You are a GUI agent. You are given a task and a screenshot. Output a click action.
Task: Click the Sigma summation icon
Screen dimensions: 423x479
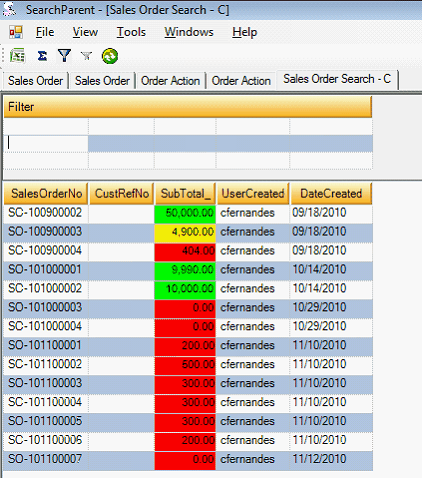pos(42,56)
